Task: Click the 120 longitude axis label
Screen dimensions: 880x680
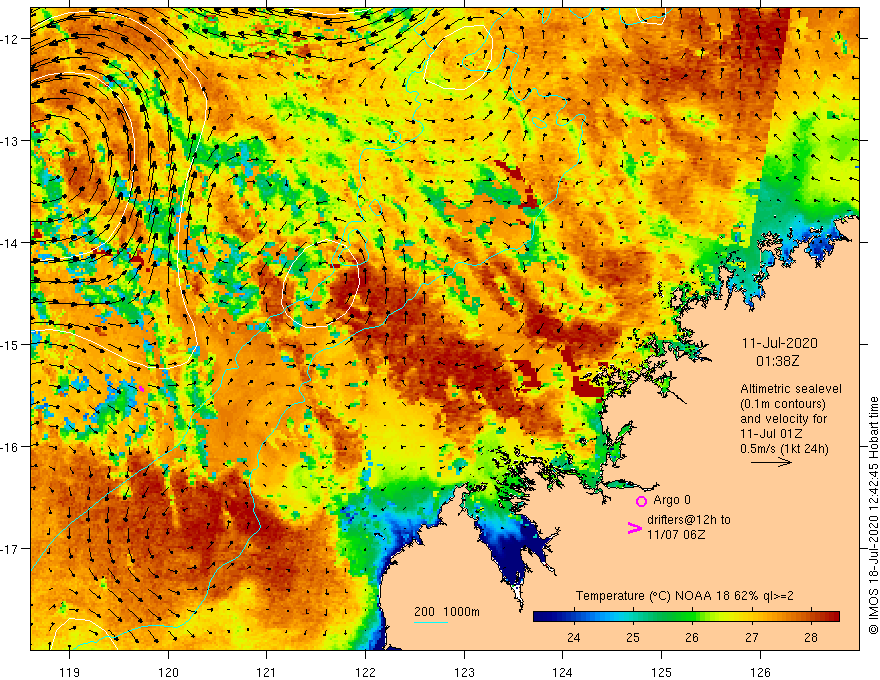Action: coord(168,672)
